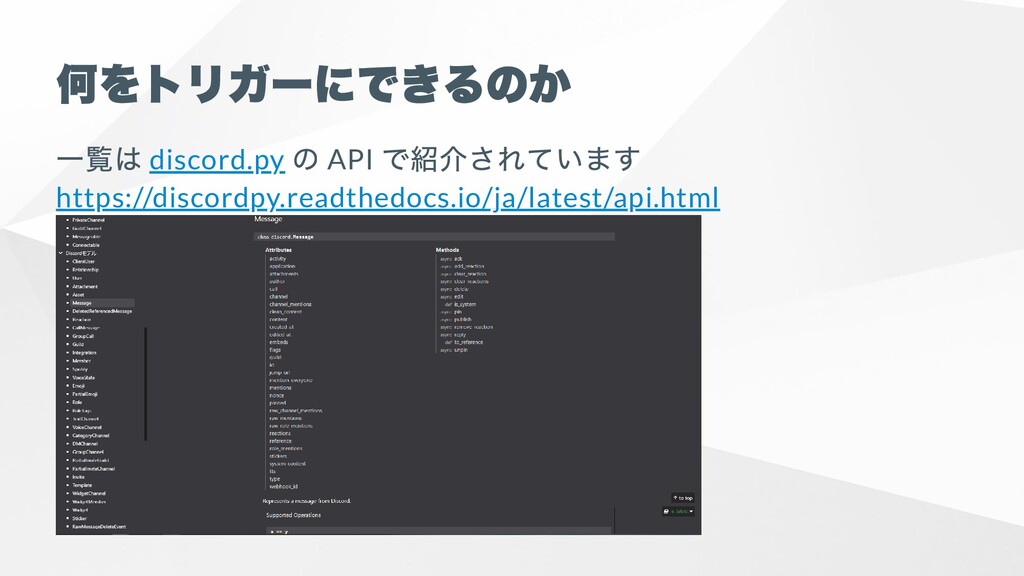Select VoiceChannel in the sidebar
Screen dimensions: 1024x576
(87, 427)
